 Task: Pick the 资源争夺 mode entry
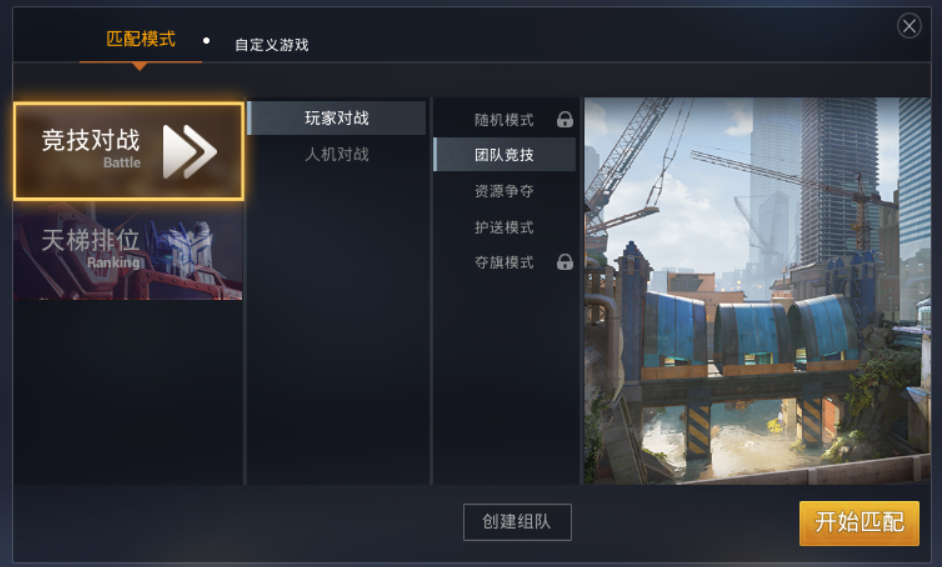click(x=504, y=191)
